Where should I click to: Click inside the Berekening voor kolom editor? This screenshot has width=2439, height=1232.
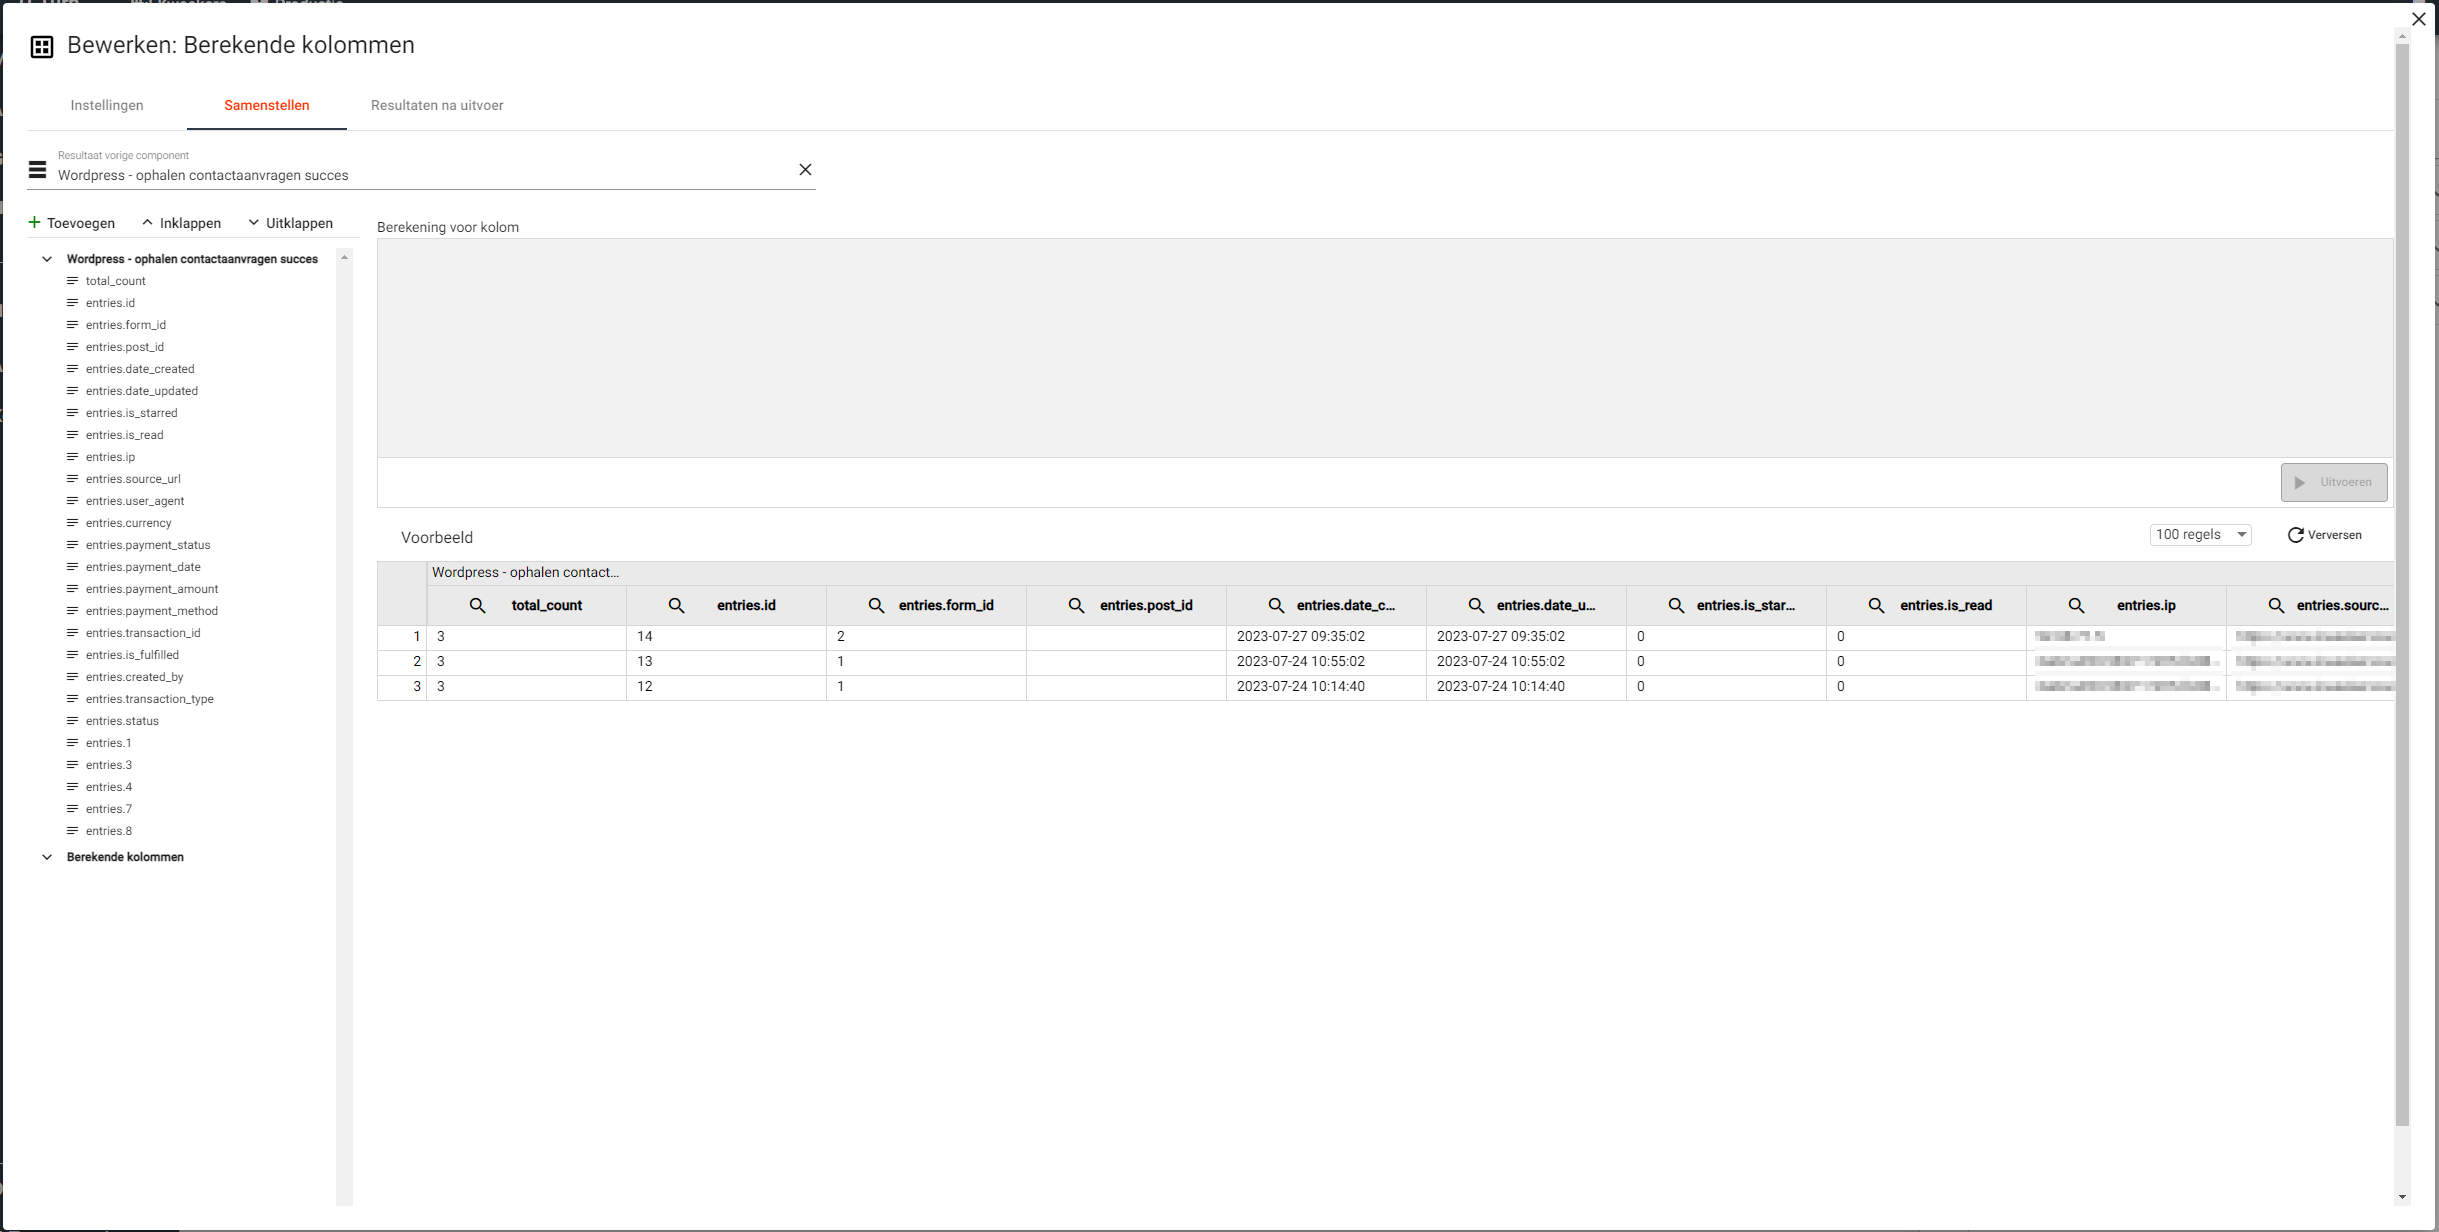pos(1384,348)
